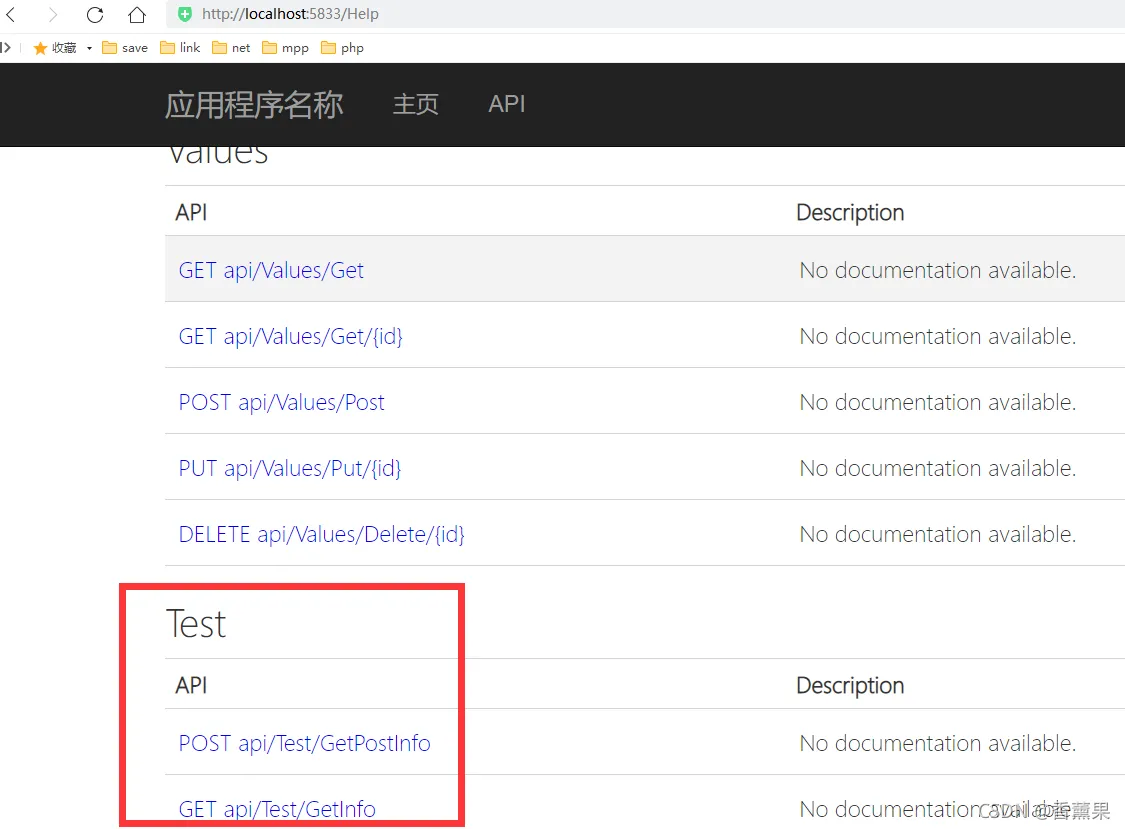Click description text of PUT api/Values/Put row
This screenshot has width=1125, height=829.
click(x=938, y=469)
